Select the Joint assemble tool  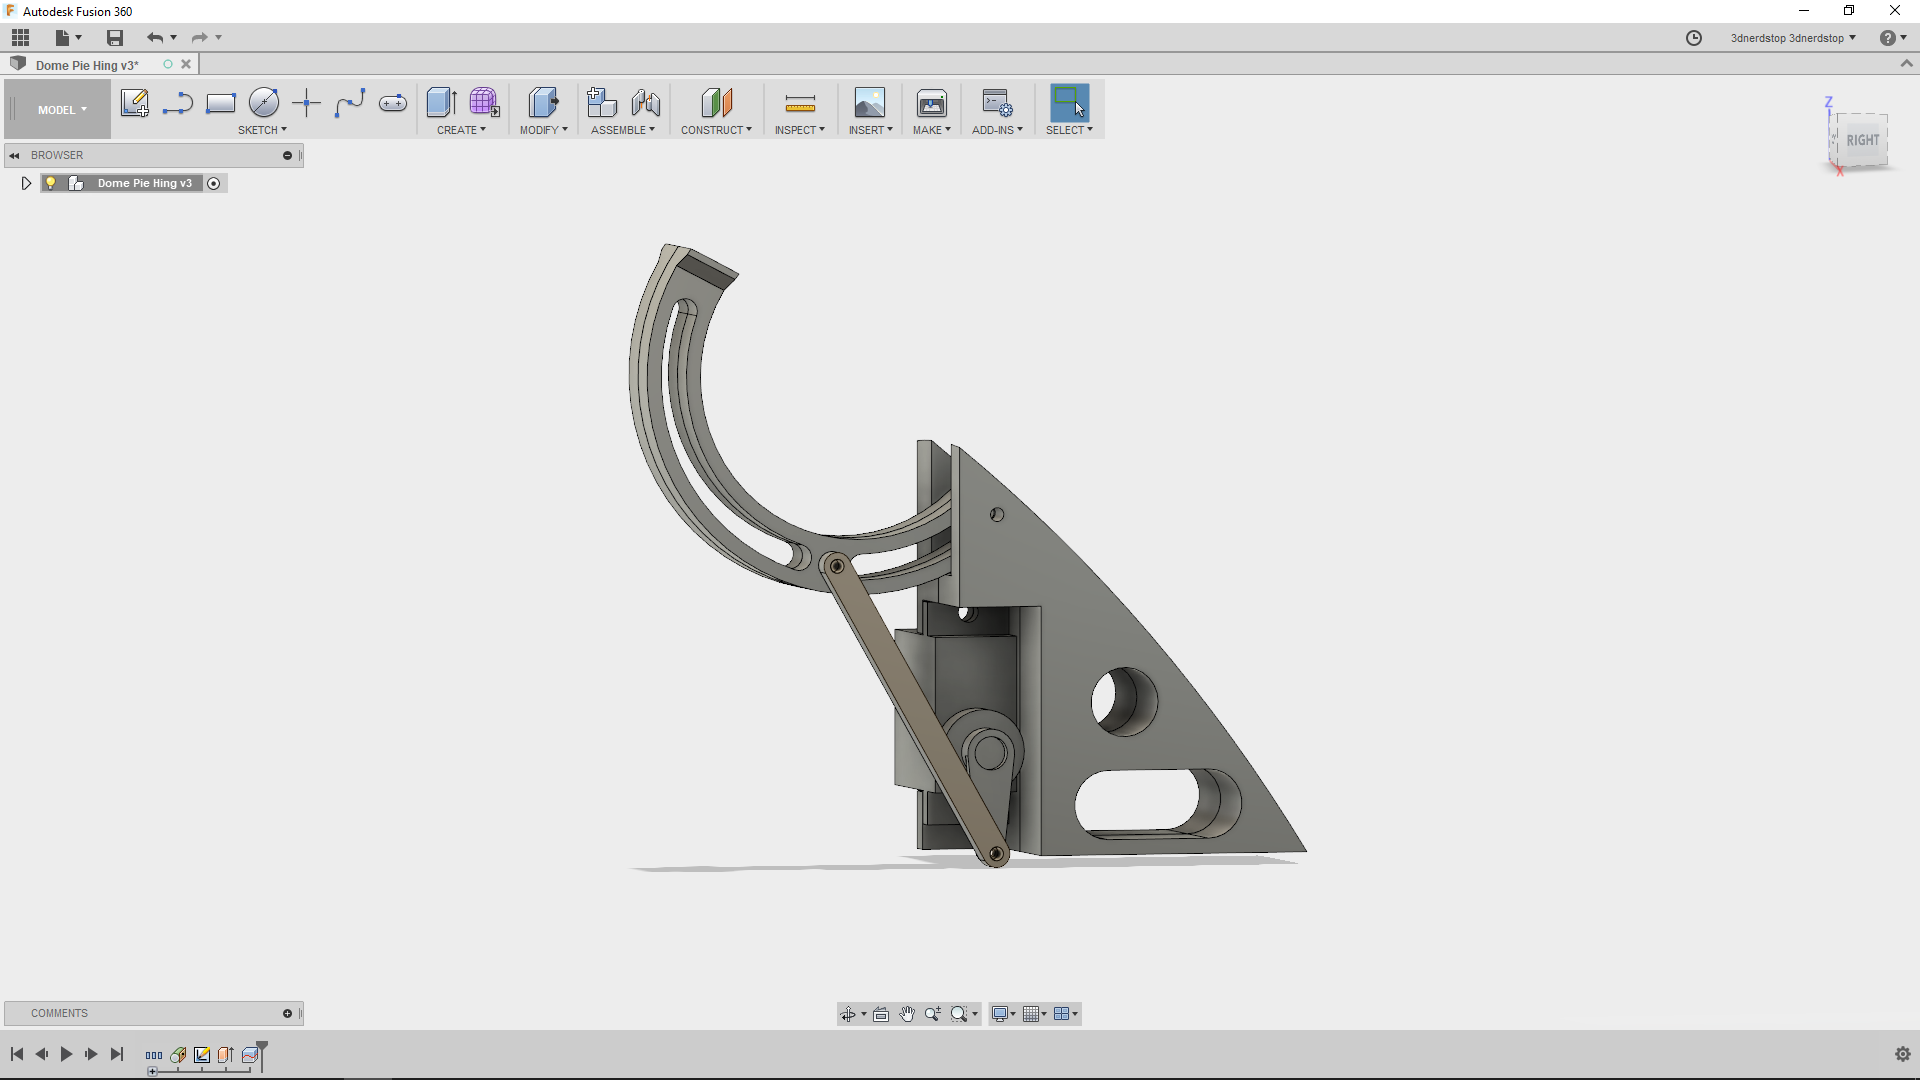point(645,102)
